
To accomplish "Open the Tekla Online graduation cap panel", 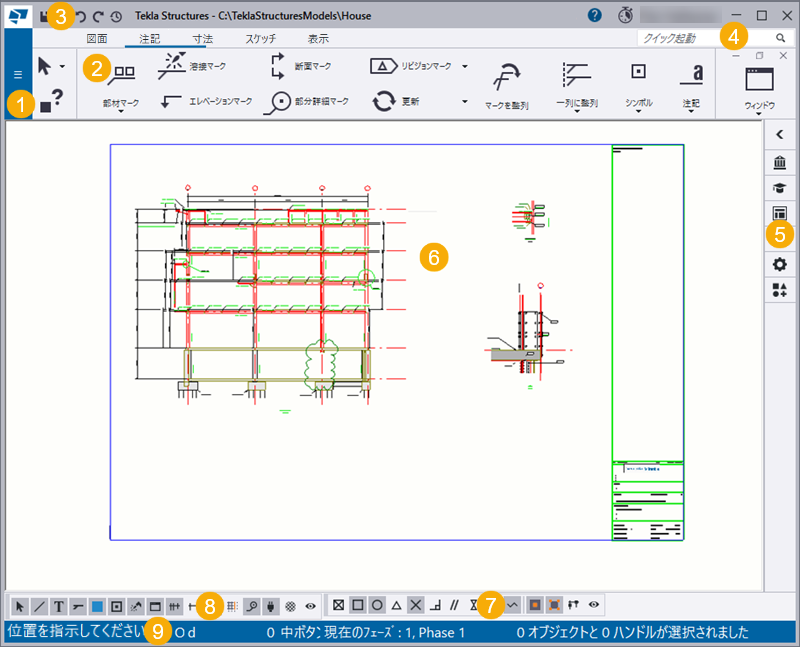I will (779, 188).
